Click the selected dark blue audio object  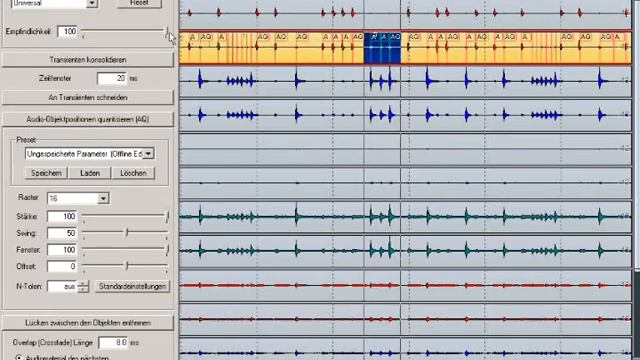point(382,48)
